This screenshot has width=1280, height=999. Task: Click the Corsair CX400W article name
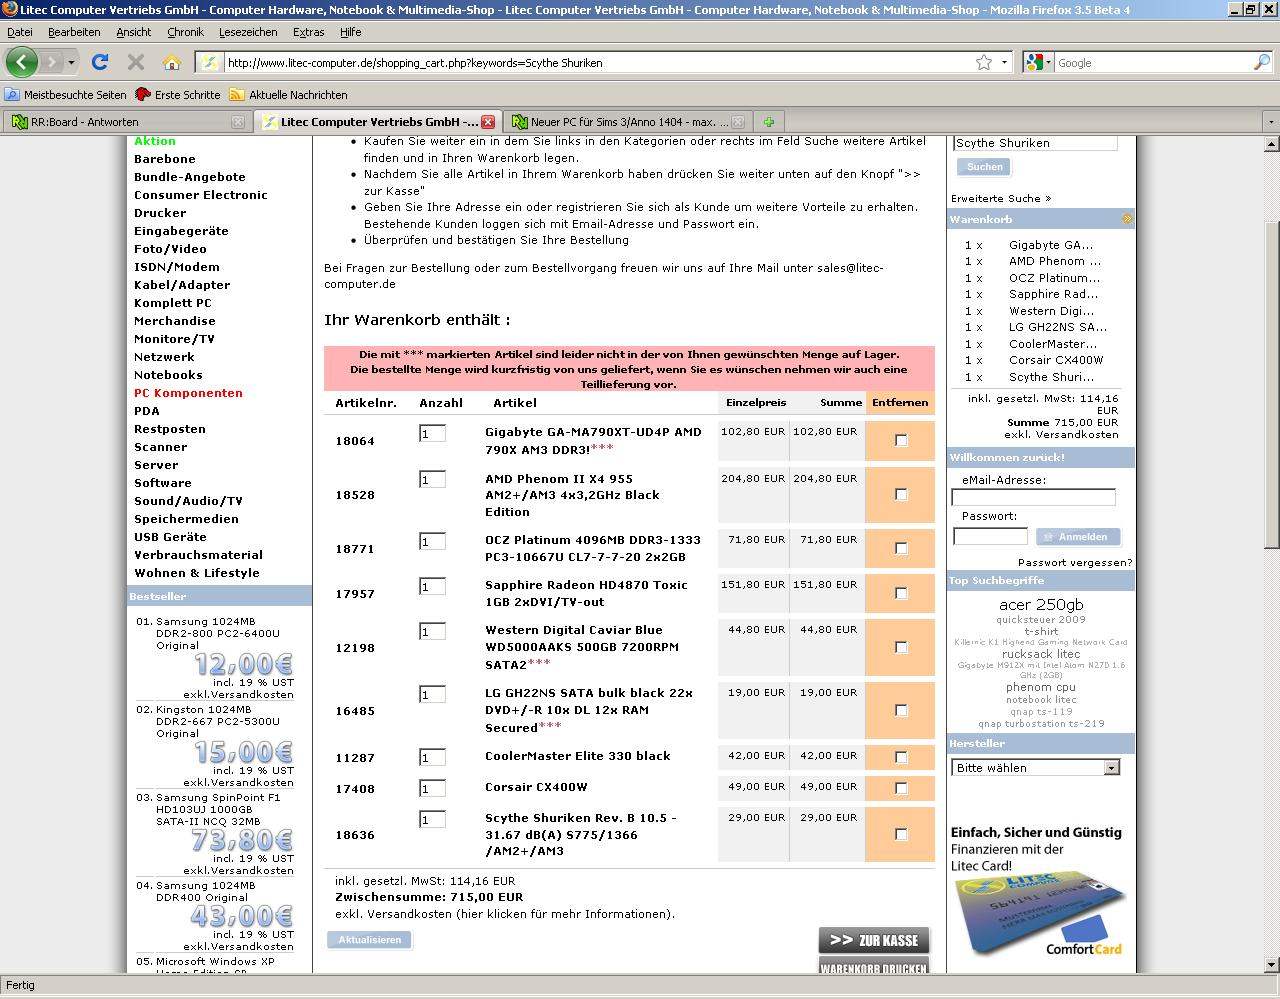[x=536, y=787]
